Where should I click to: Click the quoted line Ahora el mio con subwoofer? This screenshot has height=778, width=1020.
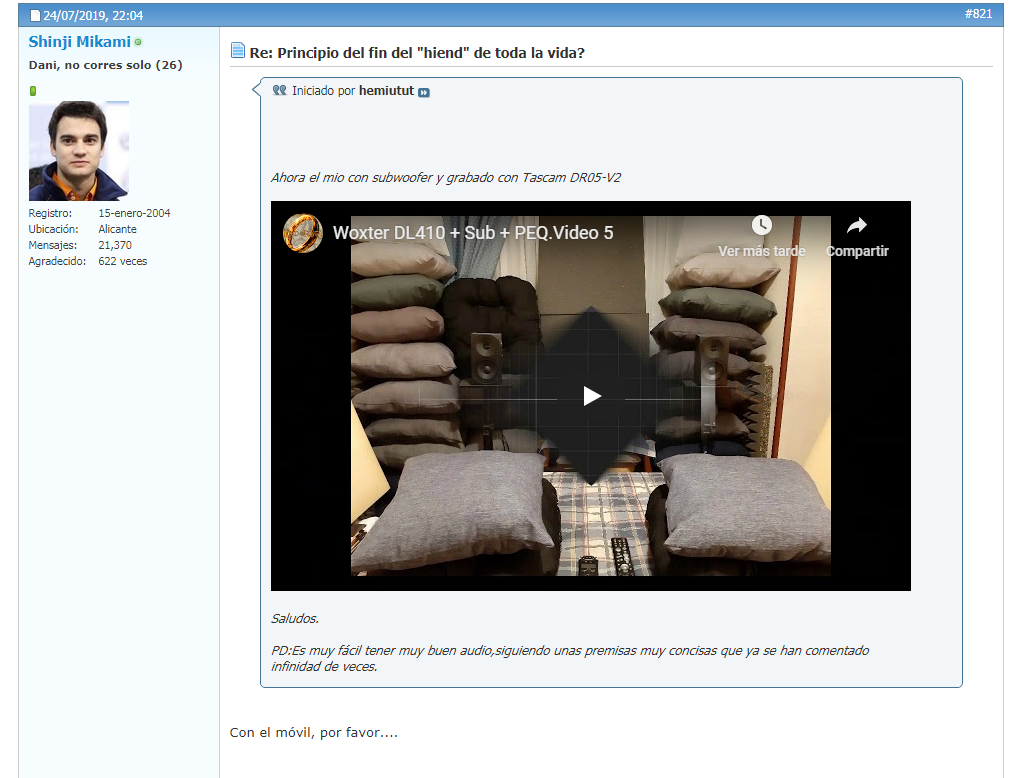pyautogui.click(x=446, y=178)
